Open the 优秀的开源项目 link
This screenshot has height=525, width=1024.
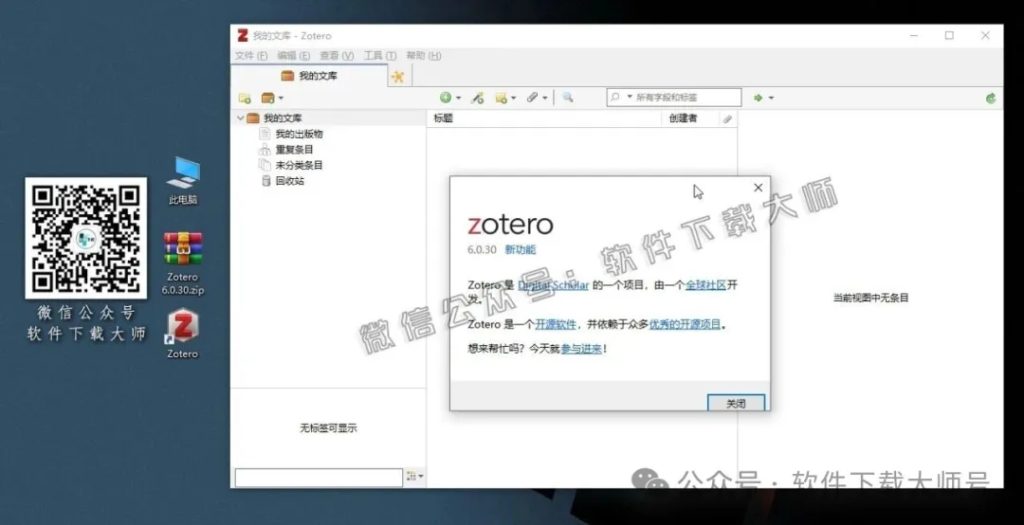[x=685, y=324]
